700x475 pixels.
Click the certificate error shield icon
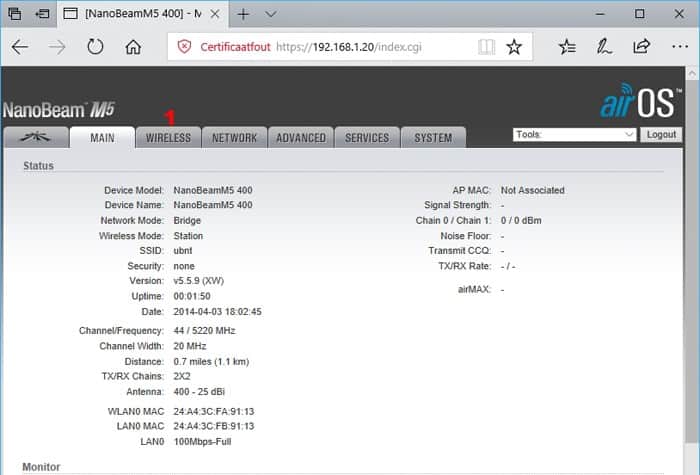tap(184, 46)
